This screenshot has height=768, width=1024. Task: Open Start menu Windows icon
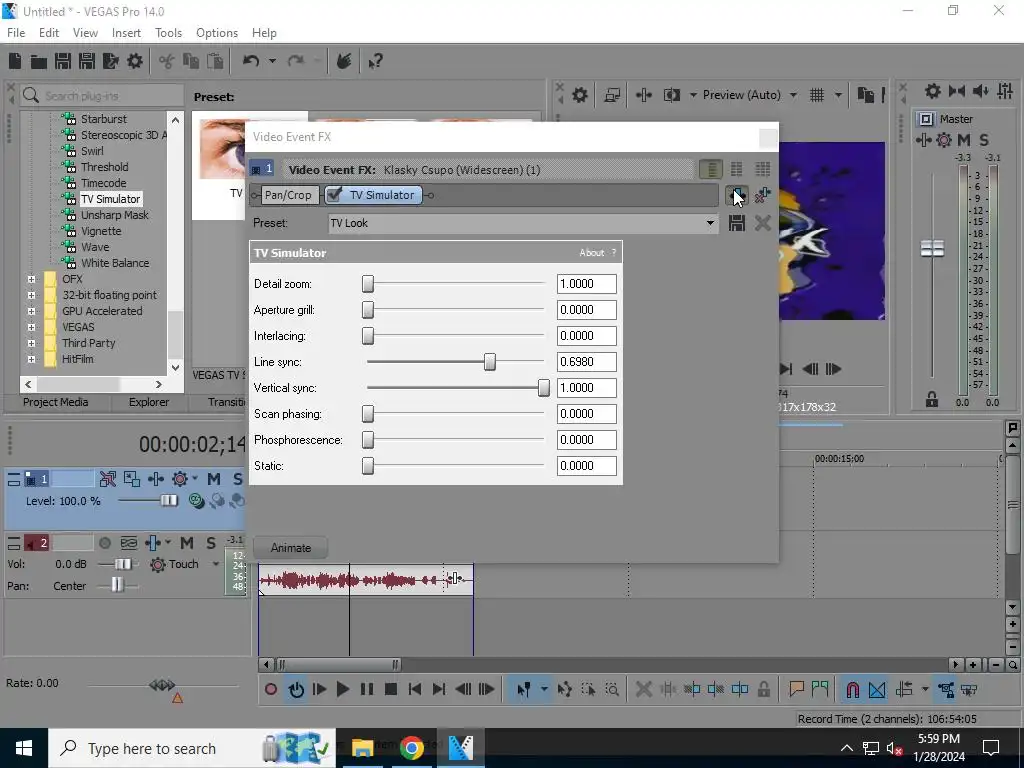click(24, 748)
